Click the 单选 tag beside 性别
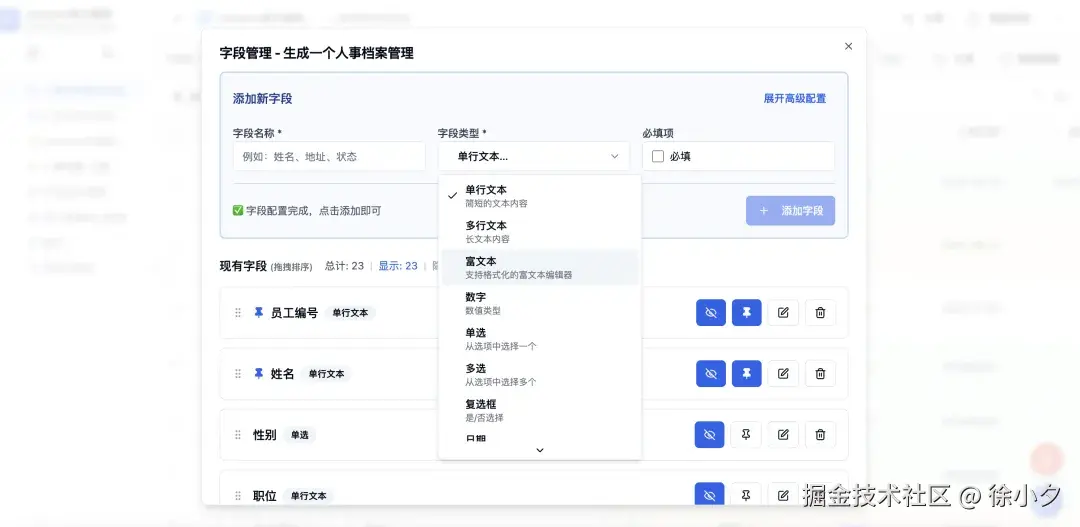The height and width of the screenshot is (527, 1080). point(300,435)
